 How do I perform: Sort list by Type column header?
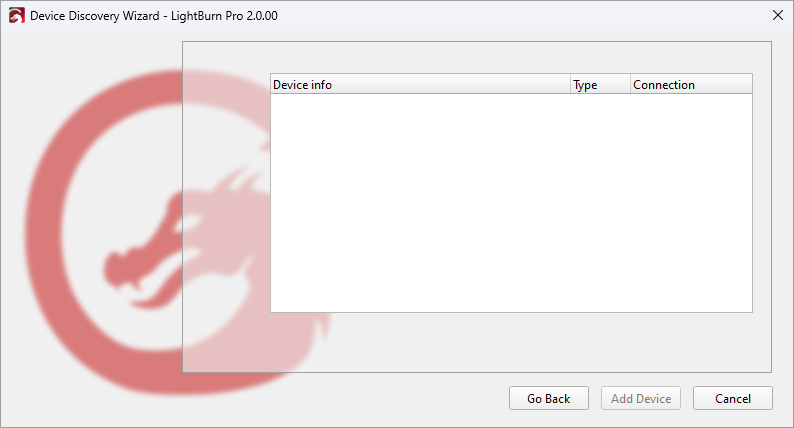[x=601, y=85]
